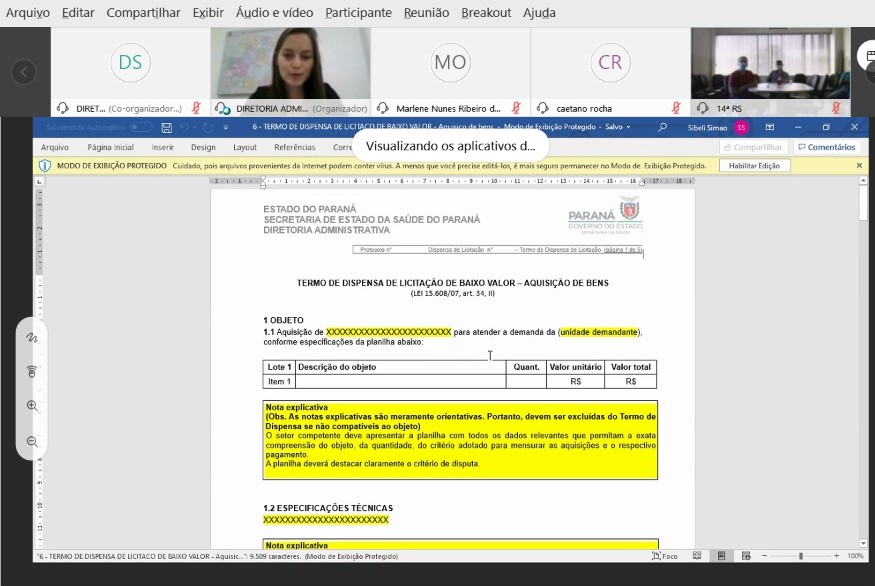The height and width of the screenshot is (586, 875).
Task: Open the Referências ribbon tab
Action: pyautogui.click(x=294, y=147)
